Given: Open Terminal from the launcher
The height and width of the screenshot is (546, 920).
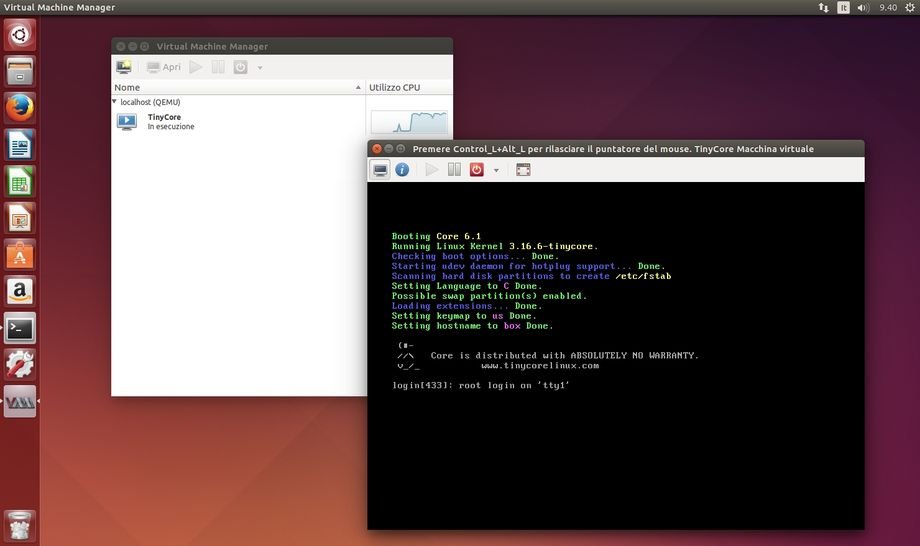Looking at the screenshot, I should click(x=20, y=327).
